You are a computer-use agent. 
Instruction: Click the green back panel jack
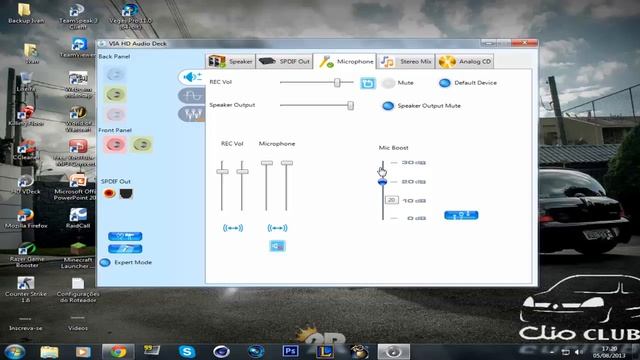115,94
